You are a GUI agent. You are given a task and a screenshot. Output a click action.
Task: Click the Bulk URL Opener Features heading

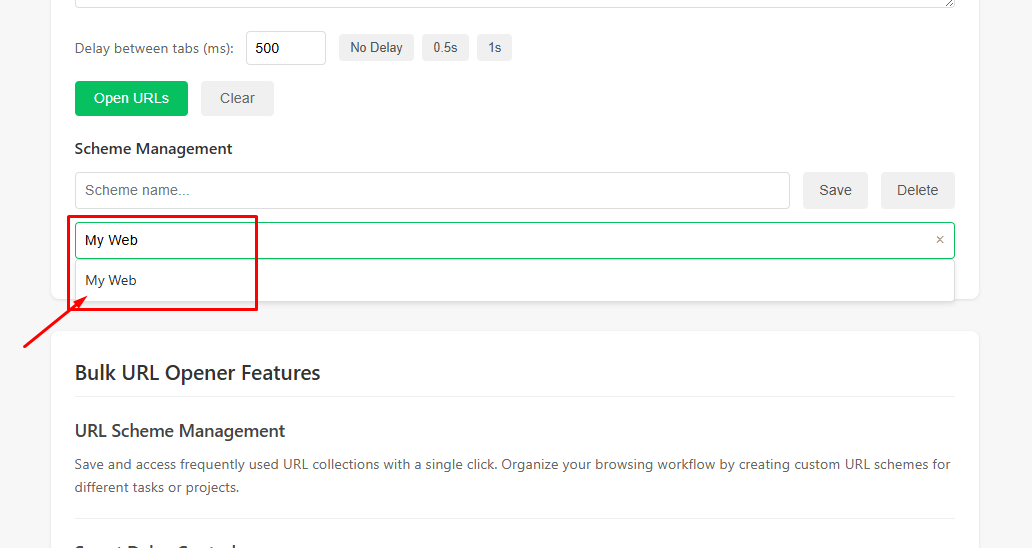pos(197,373)
